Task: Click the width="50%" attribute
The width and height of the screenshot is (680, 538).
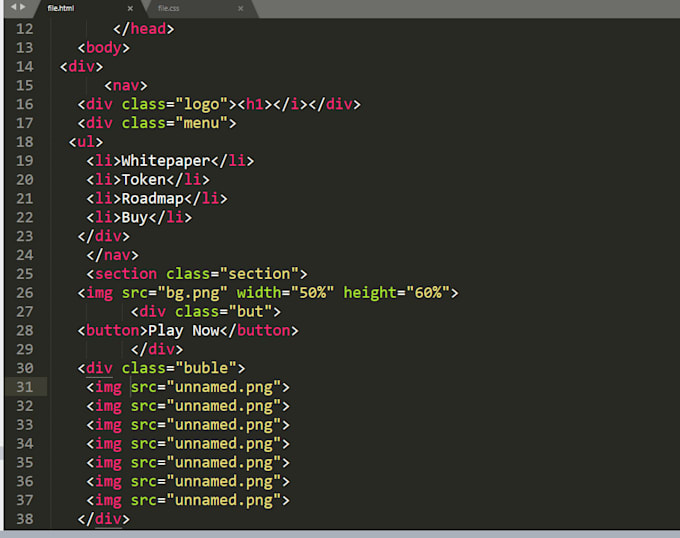Action: click(285, 293)
